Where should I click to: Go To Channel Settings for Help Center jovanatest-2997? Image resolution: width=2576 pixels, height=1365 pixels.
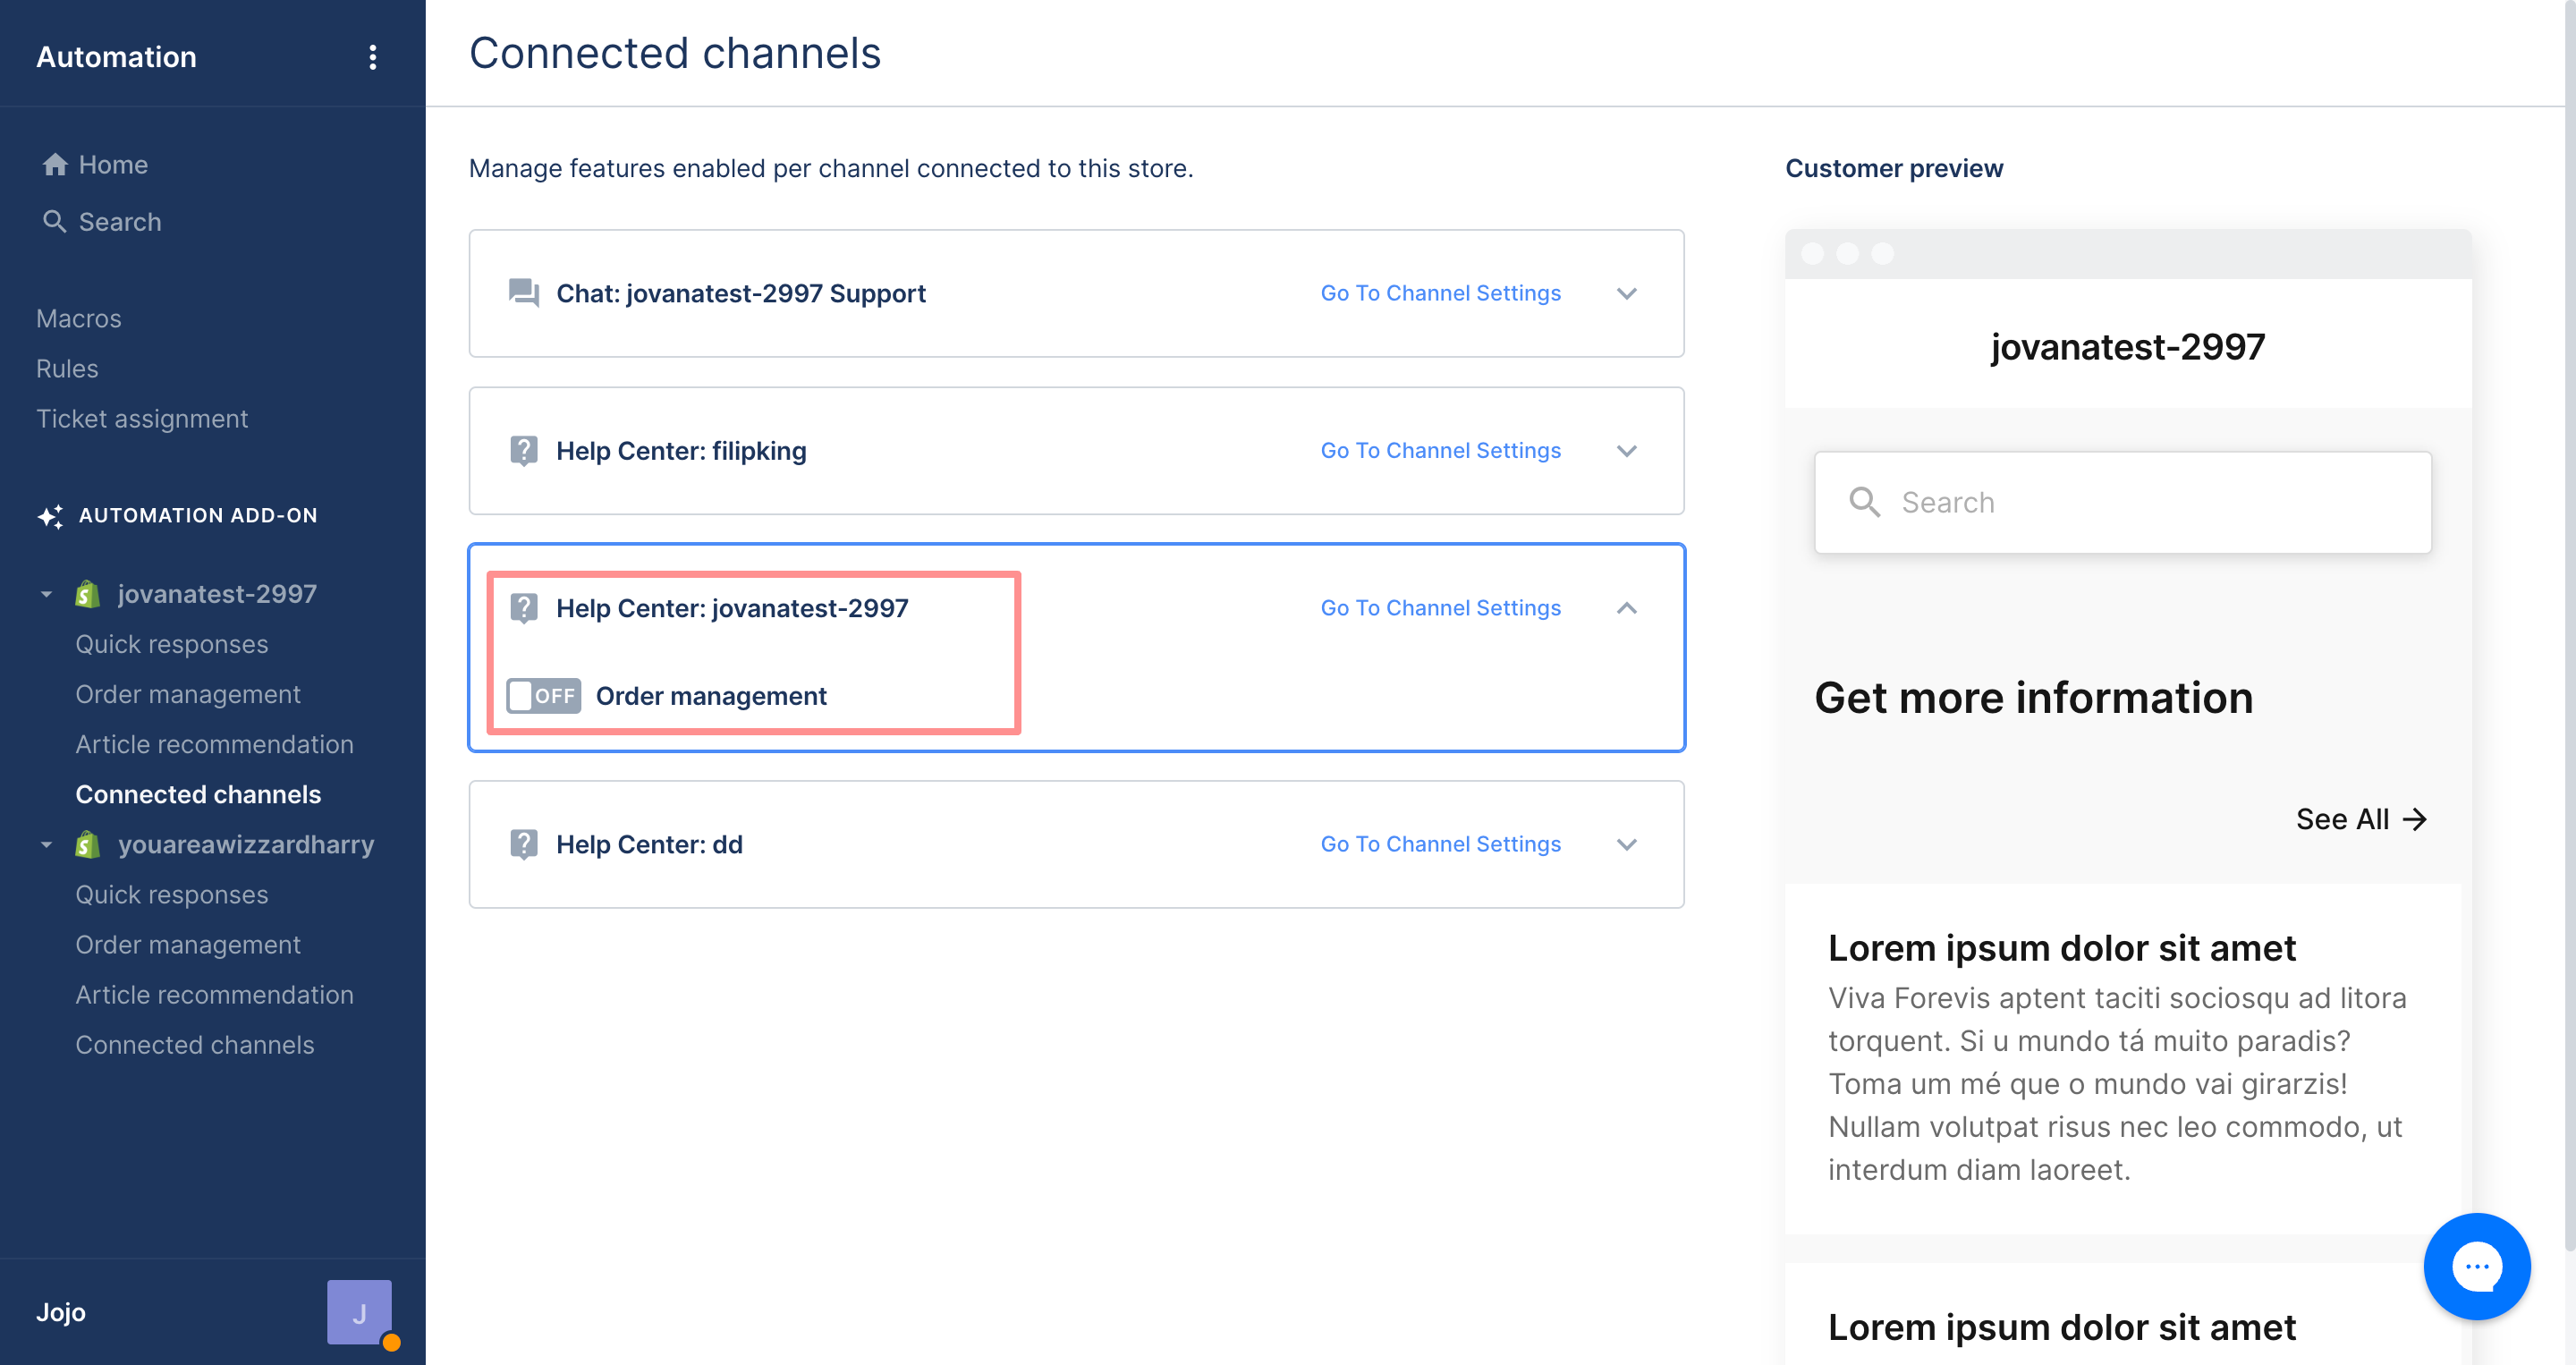pos(1440,608)
